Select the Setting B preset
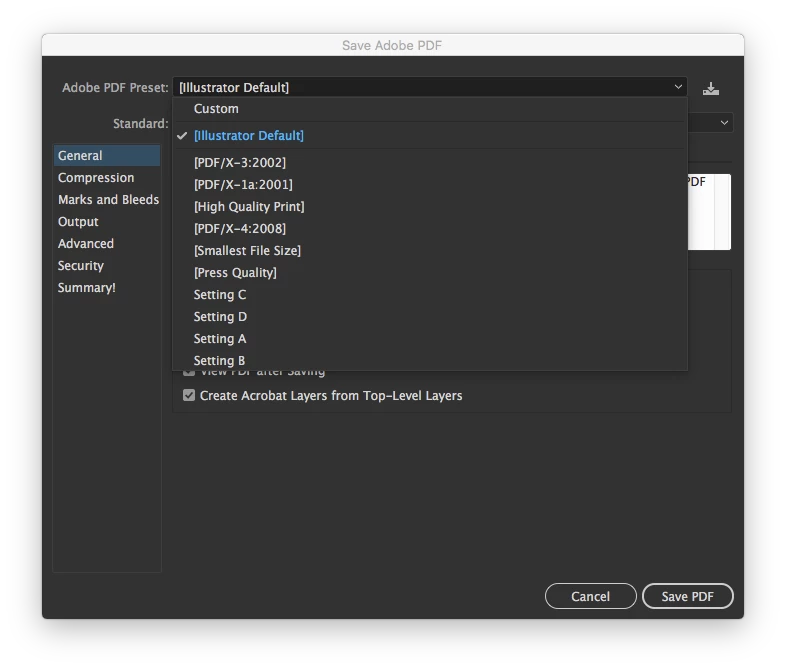786x669 pixels. pos(430,361)
